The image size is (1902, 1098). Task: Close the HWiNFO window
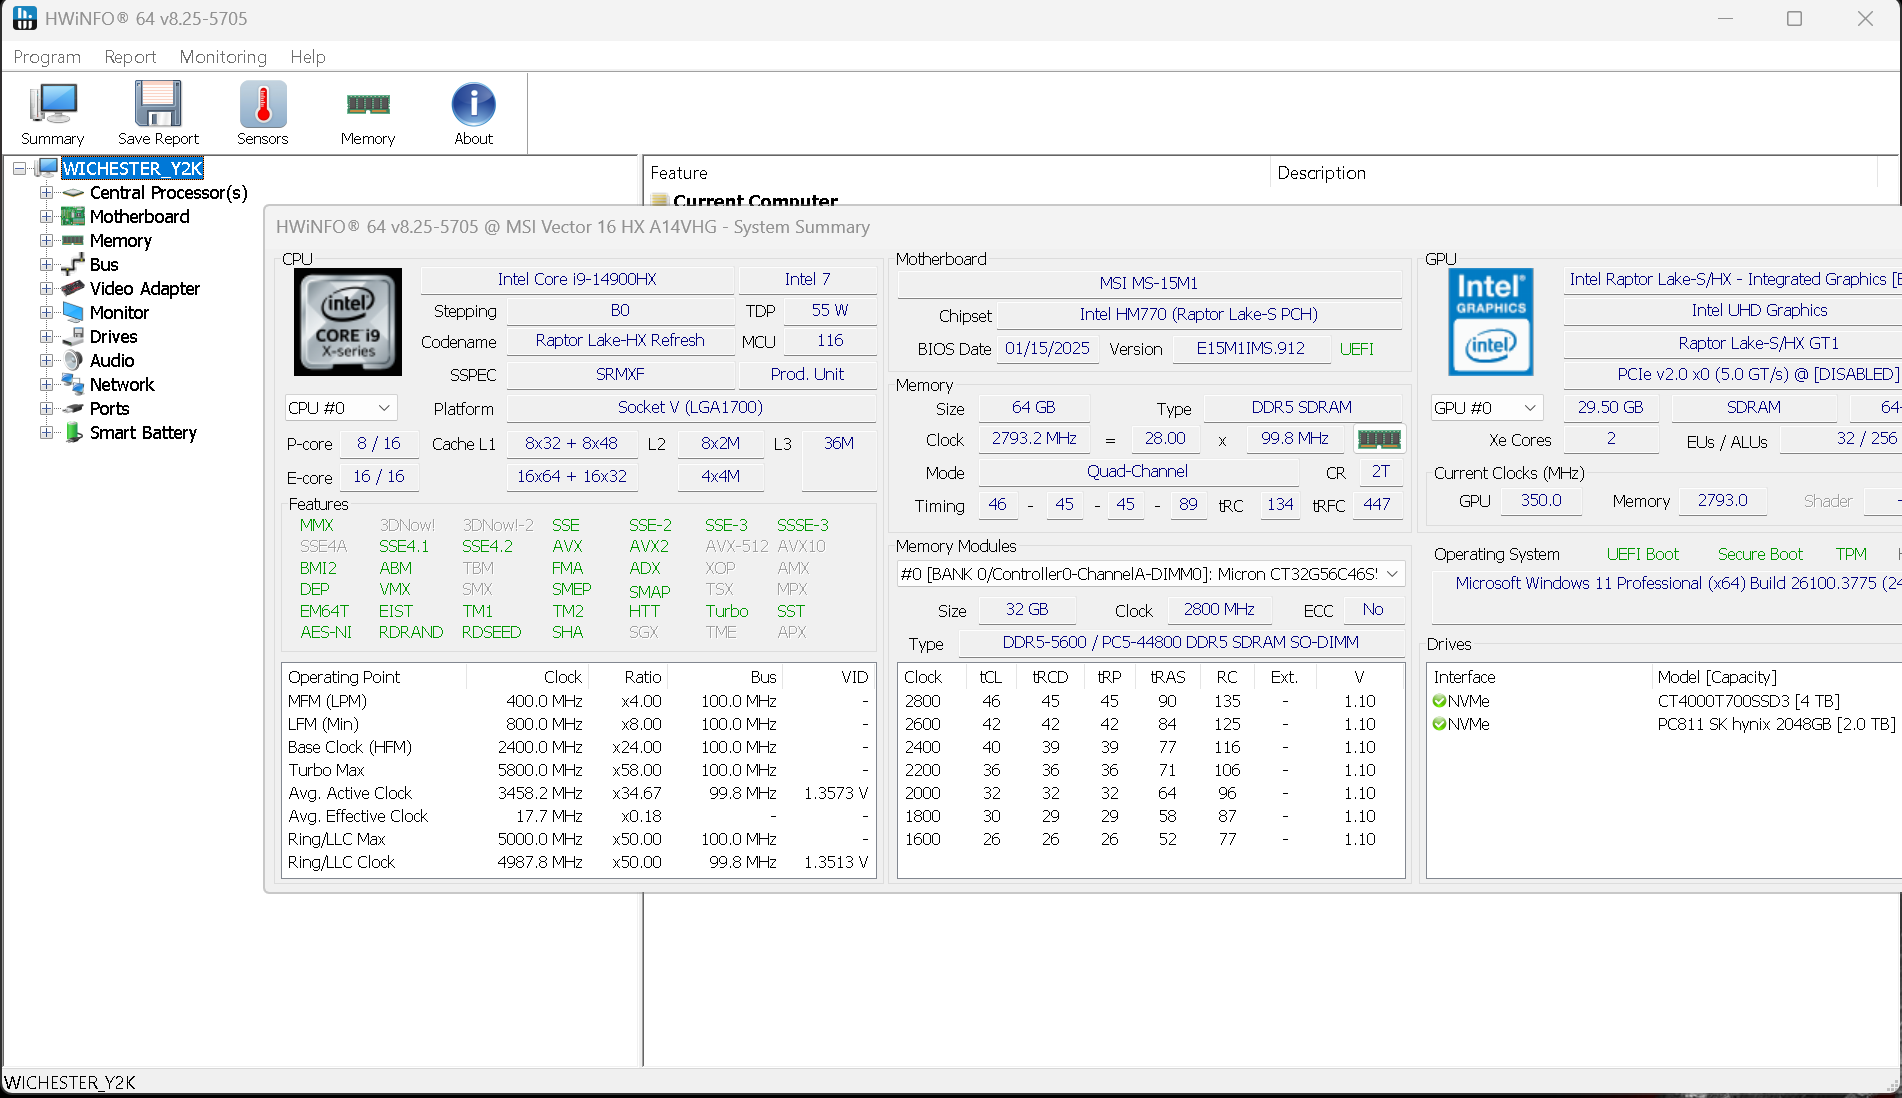[1865, 19]
